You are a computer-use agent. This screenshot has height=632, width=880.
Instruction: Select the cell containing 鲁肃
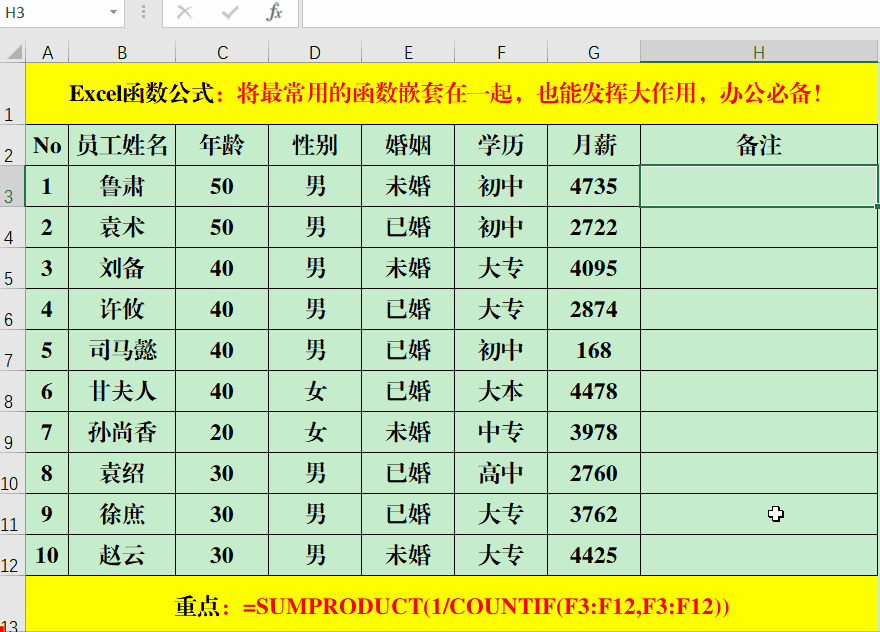[x=122, y=186]
